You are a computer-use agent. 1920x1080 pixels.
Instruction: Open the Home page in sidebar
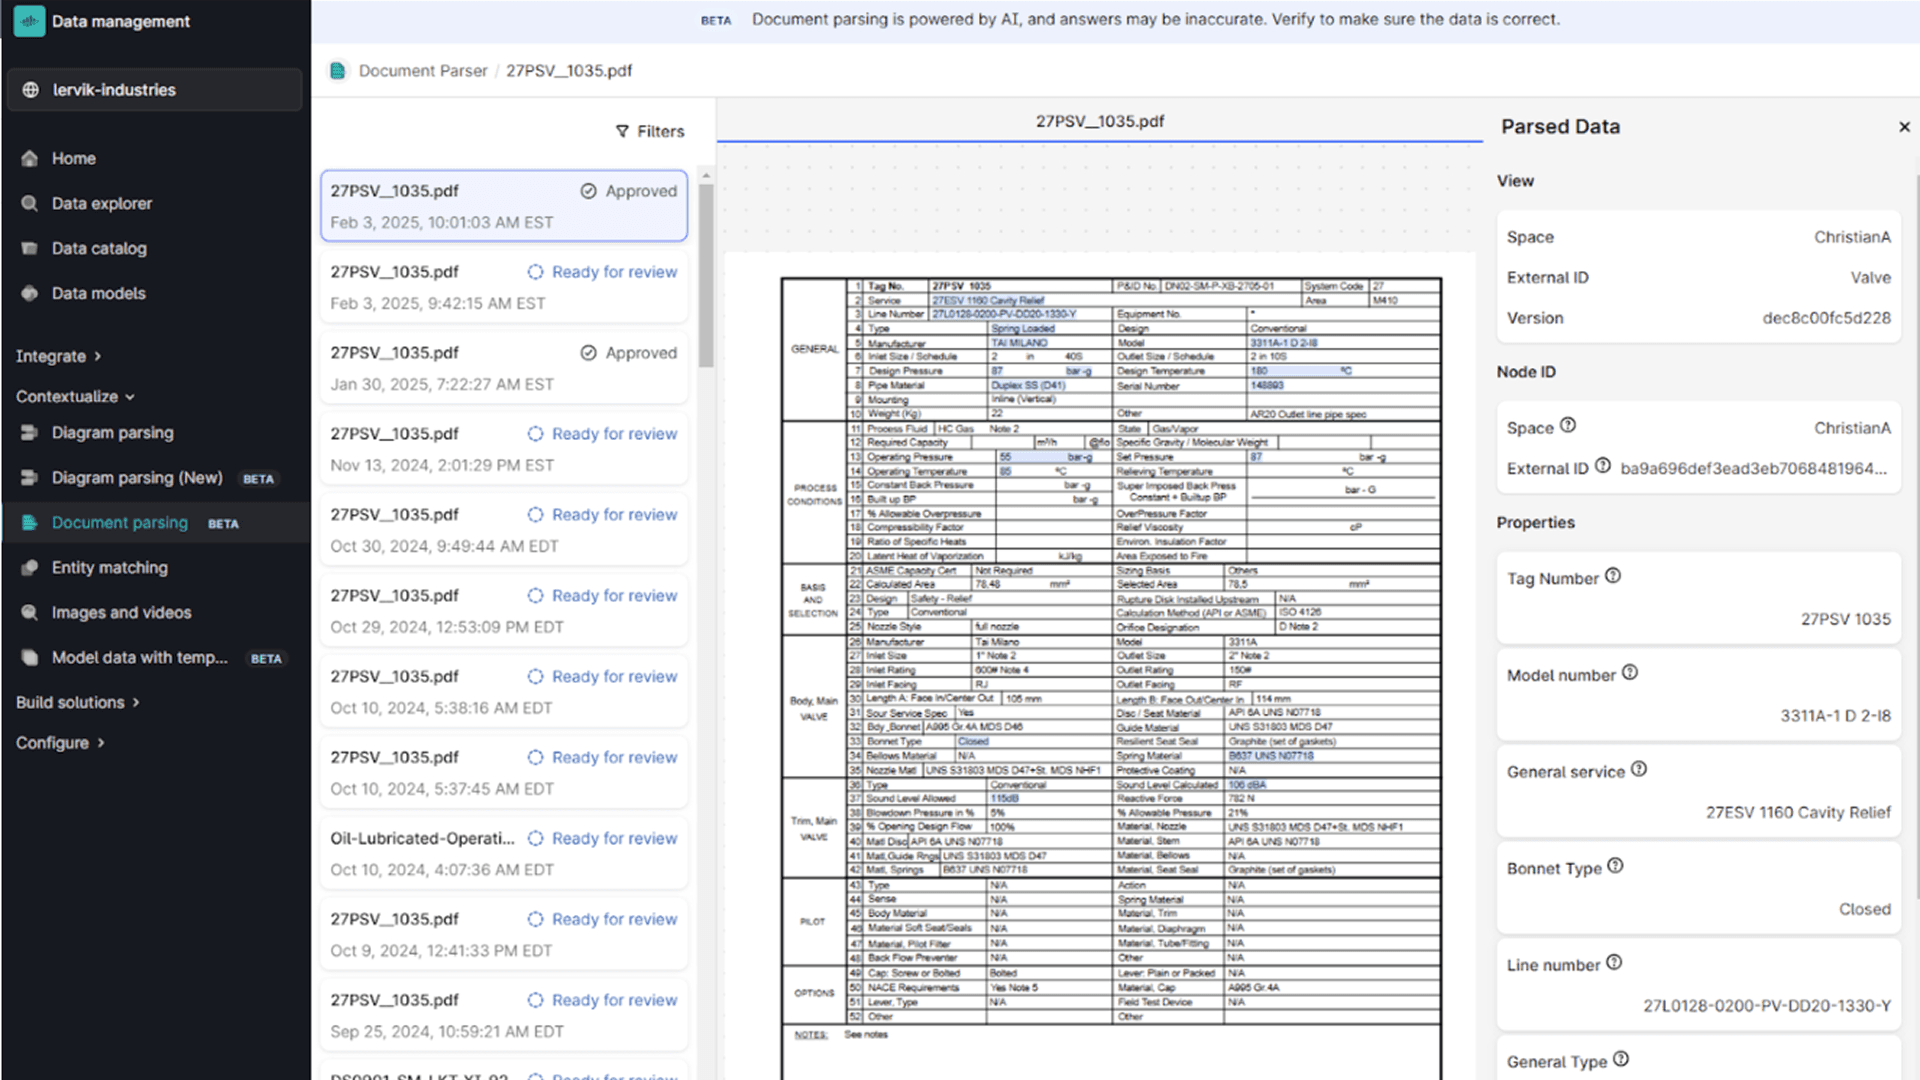[73, 158]
